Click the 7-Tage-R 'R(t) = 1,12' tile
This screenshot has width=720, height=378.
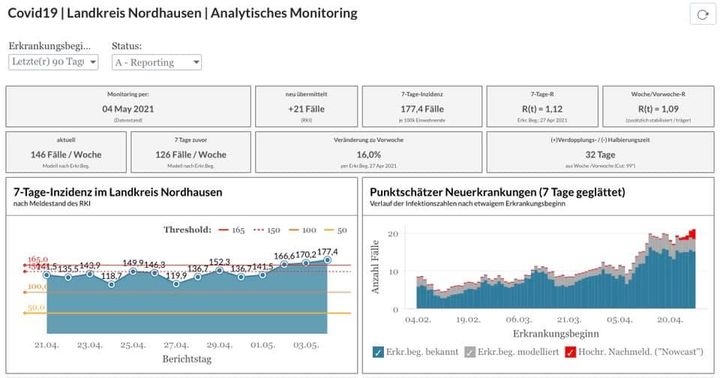click(x=542, y=106)
